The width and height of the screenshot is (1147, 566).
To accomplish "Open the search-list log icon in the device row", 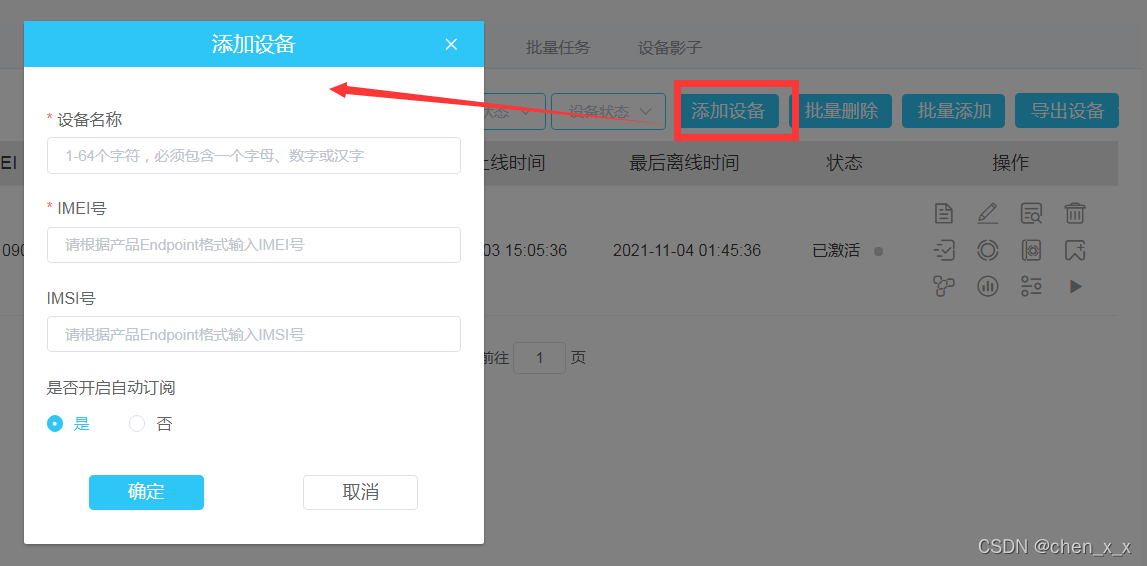I will pyautogui.click(x=1031, y=214).
